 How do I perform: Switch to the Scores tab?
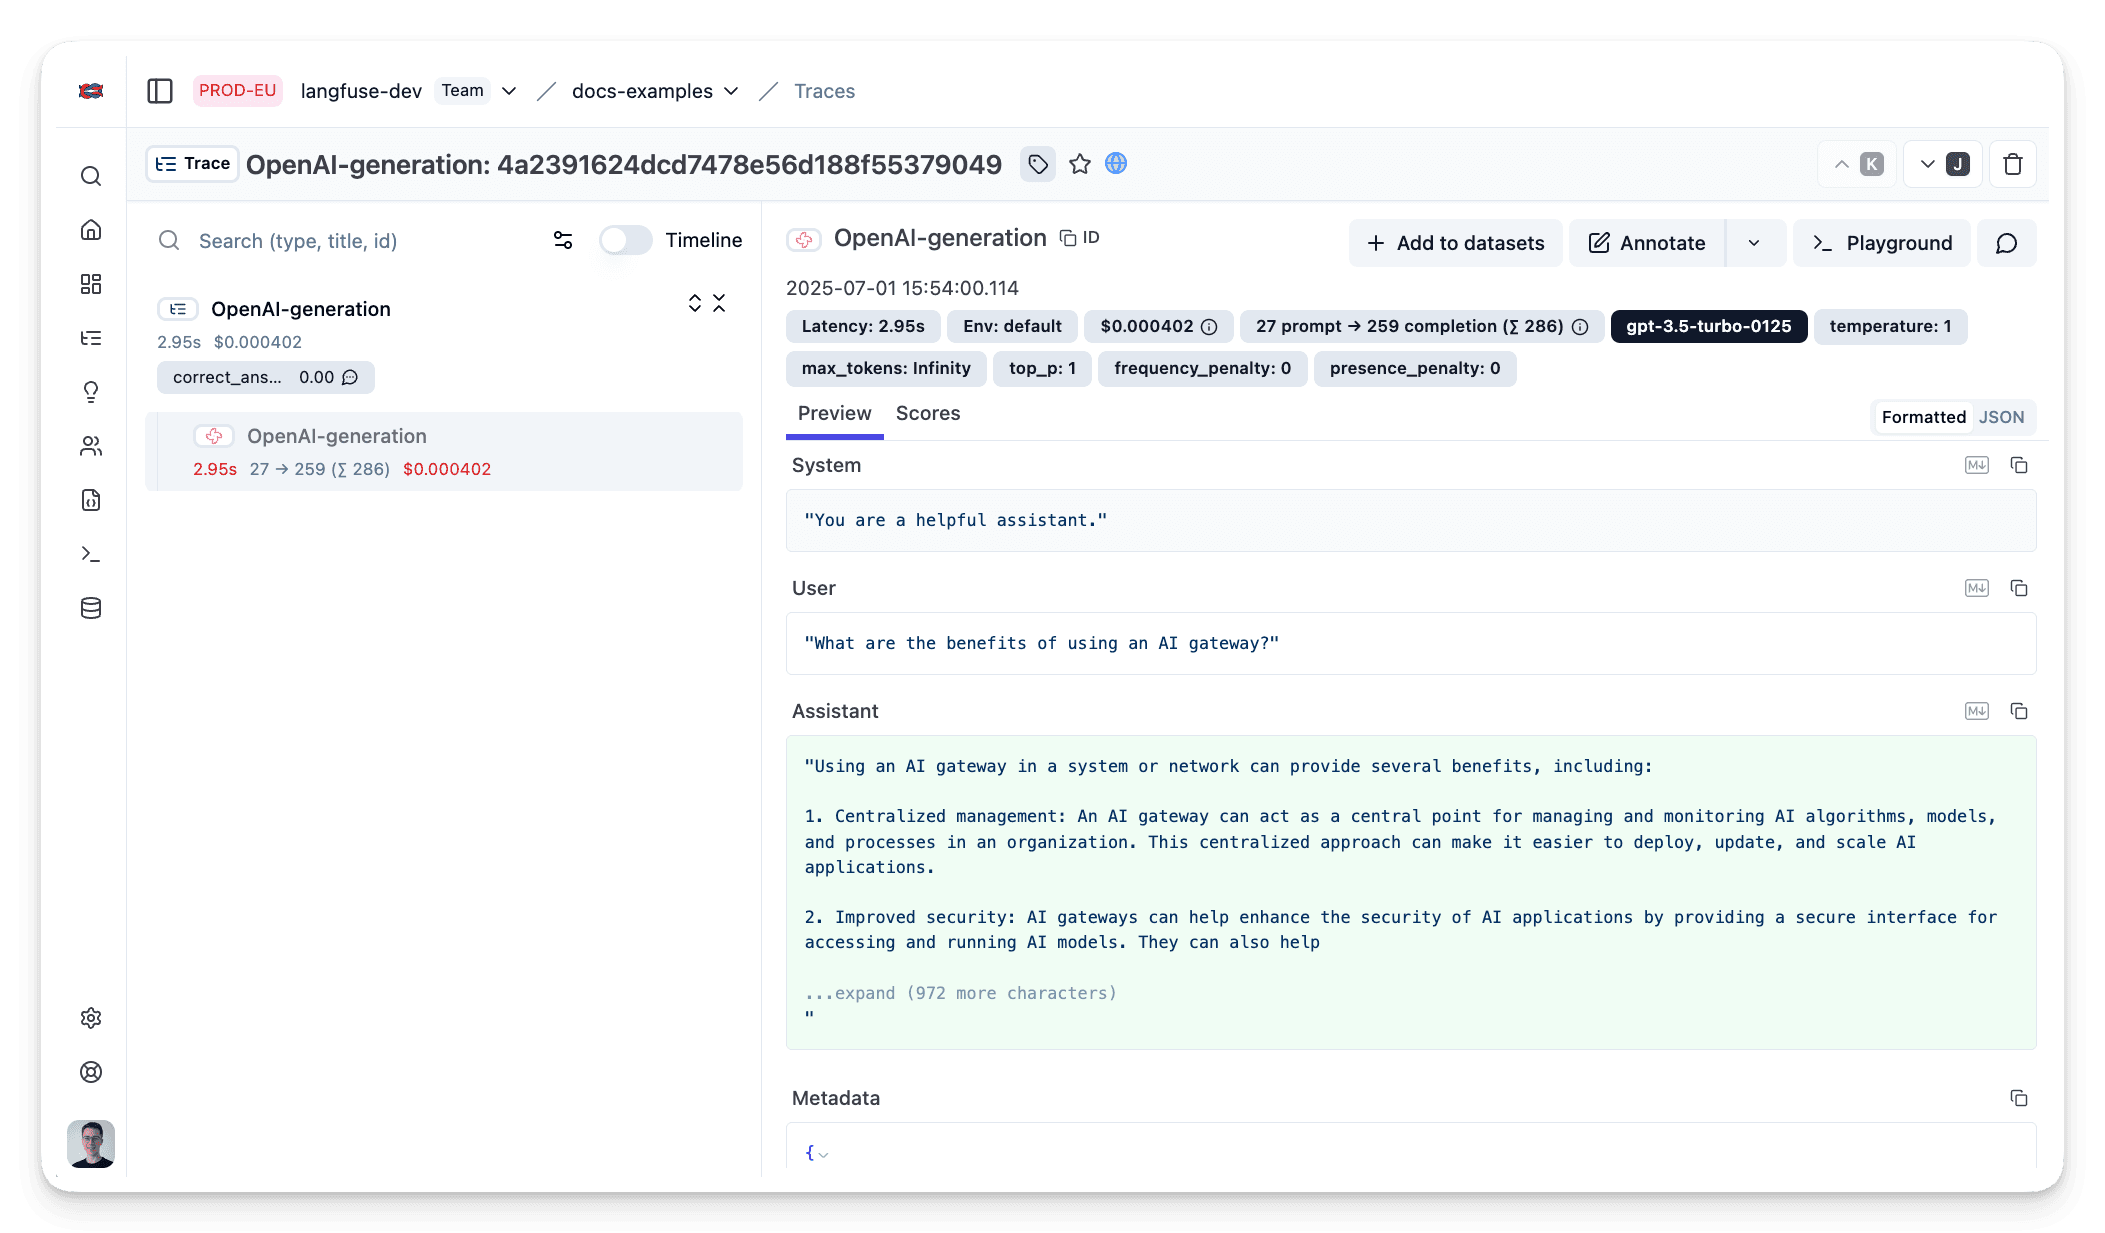[927, 413]
